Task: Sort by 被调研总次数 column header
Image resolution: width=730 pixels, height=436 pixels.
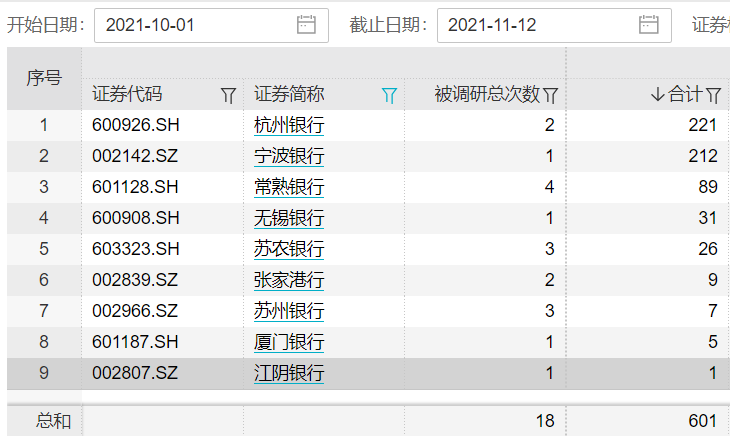Action: [486, 95]
